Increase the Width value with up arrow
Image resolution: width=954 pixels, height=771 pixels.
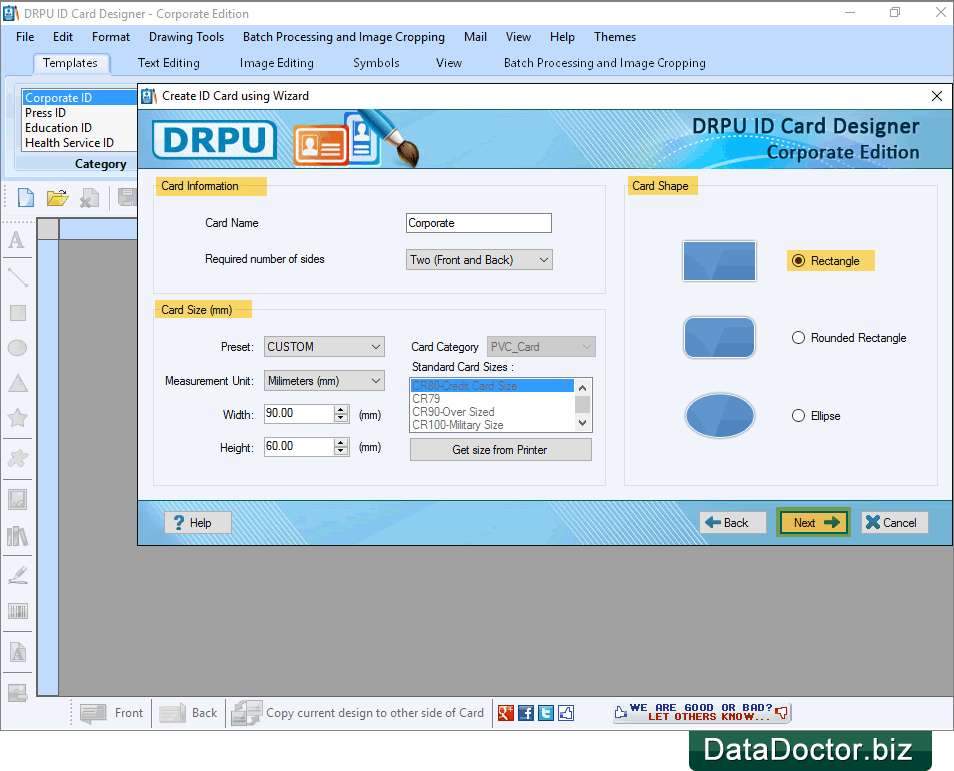tap(341, 410)
